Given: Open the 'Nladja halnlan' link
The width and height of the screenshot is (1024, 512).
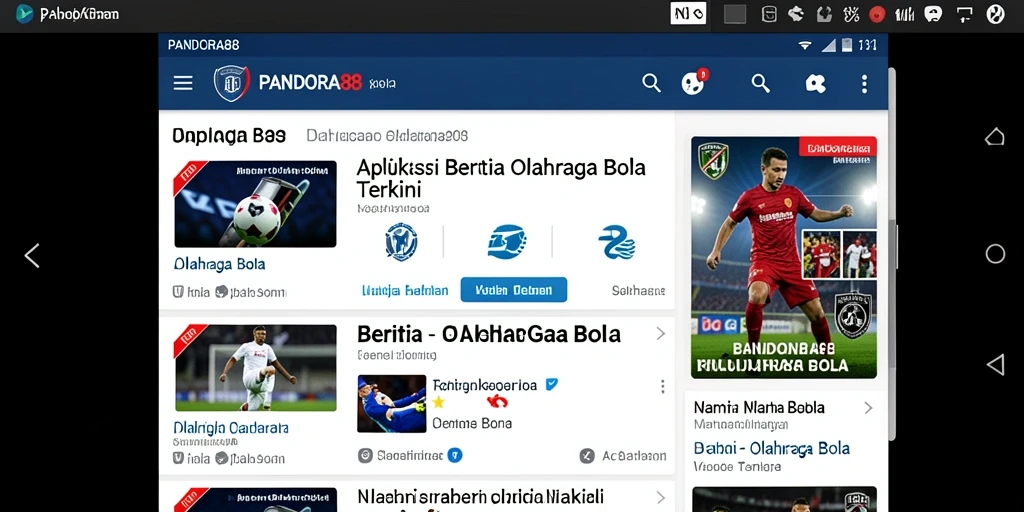Looking at the screenshot, I should click(405, 291).
